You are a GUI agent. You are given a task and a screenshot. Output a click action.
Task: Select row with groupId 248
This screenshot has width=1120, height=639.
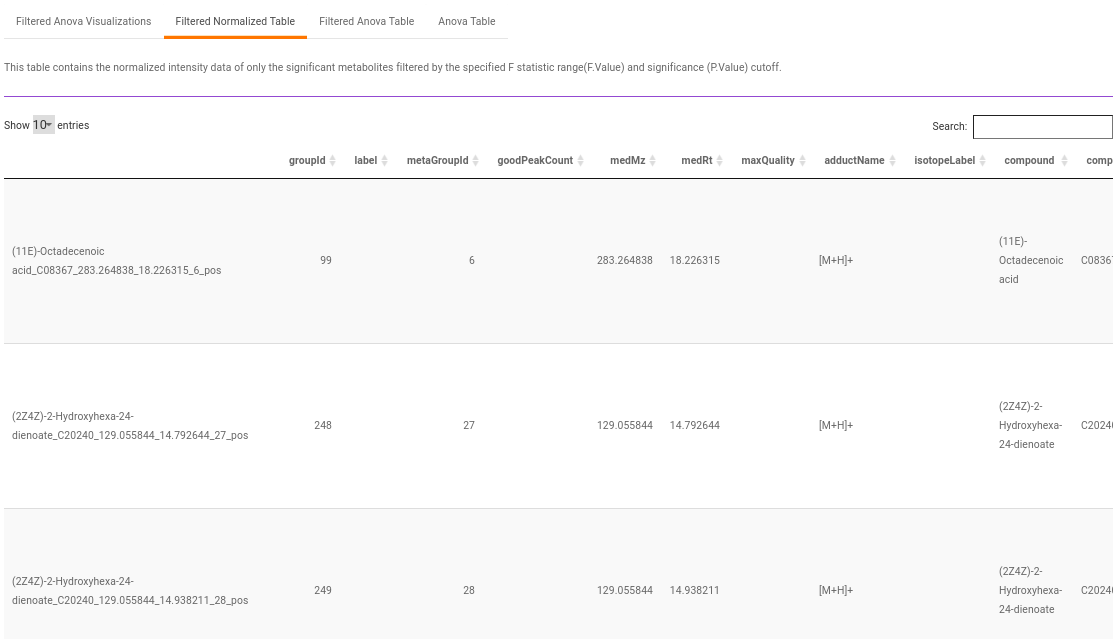559,426
